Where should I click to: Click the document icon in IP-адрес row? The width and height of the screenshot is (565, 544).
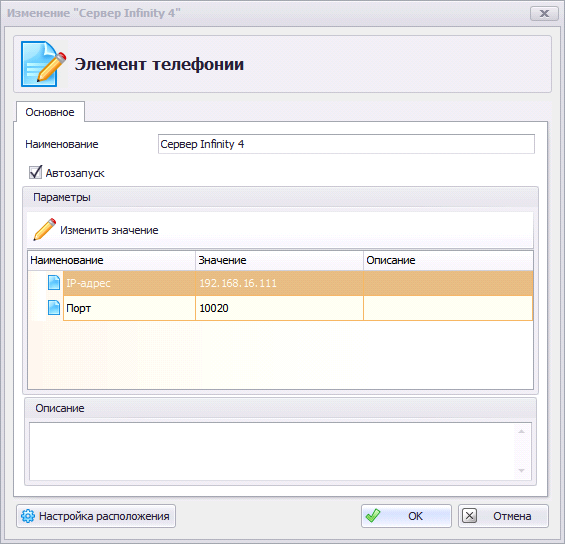pos(54,282)
